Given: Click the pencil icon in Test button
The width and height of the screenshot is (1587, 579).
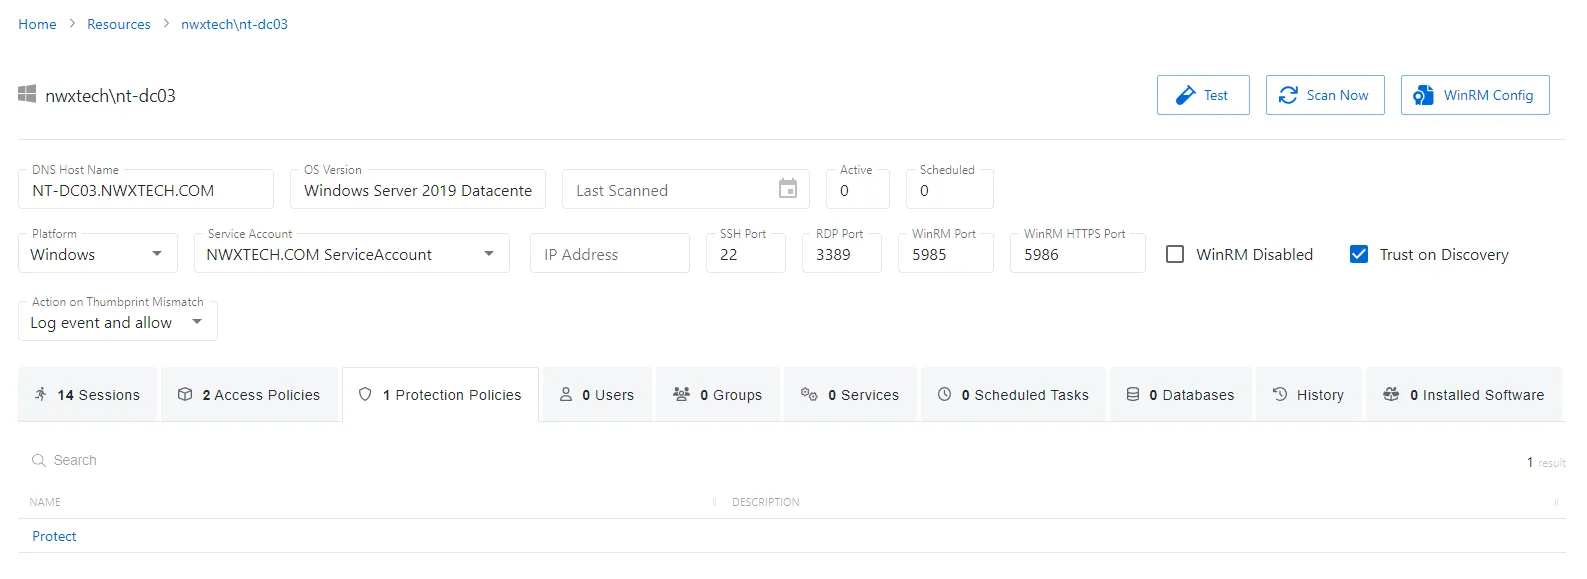Looking at the screenshot, I should (1185, 95).
